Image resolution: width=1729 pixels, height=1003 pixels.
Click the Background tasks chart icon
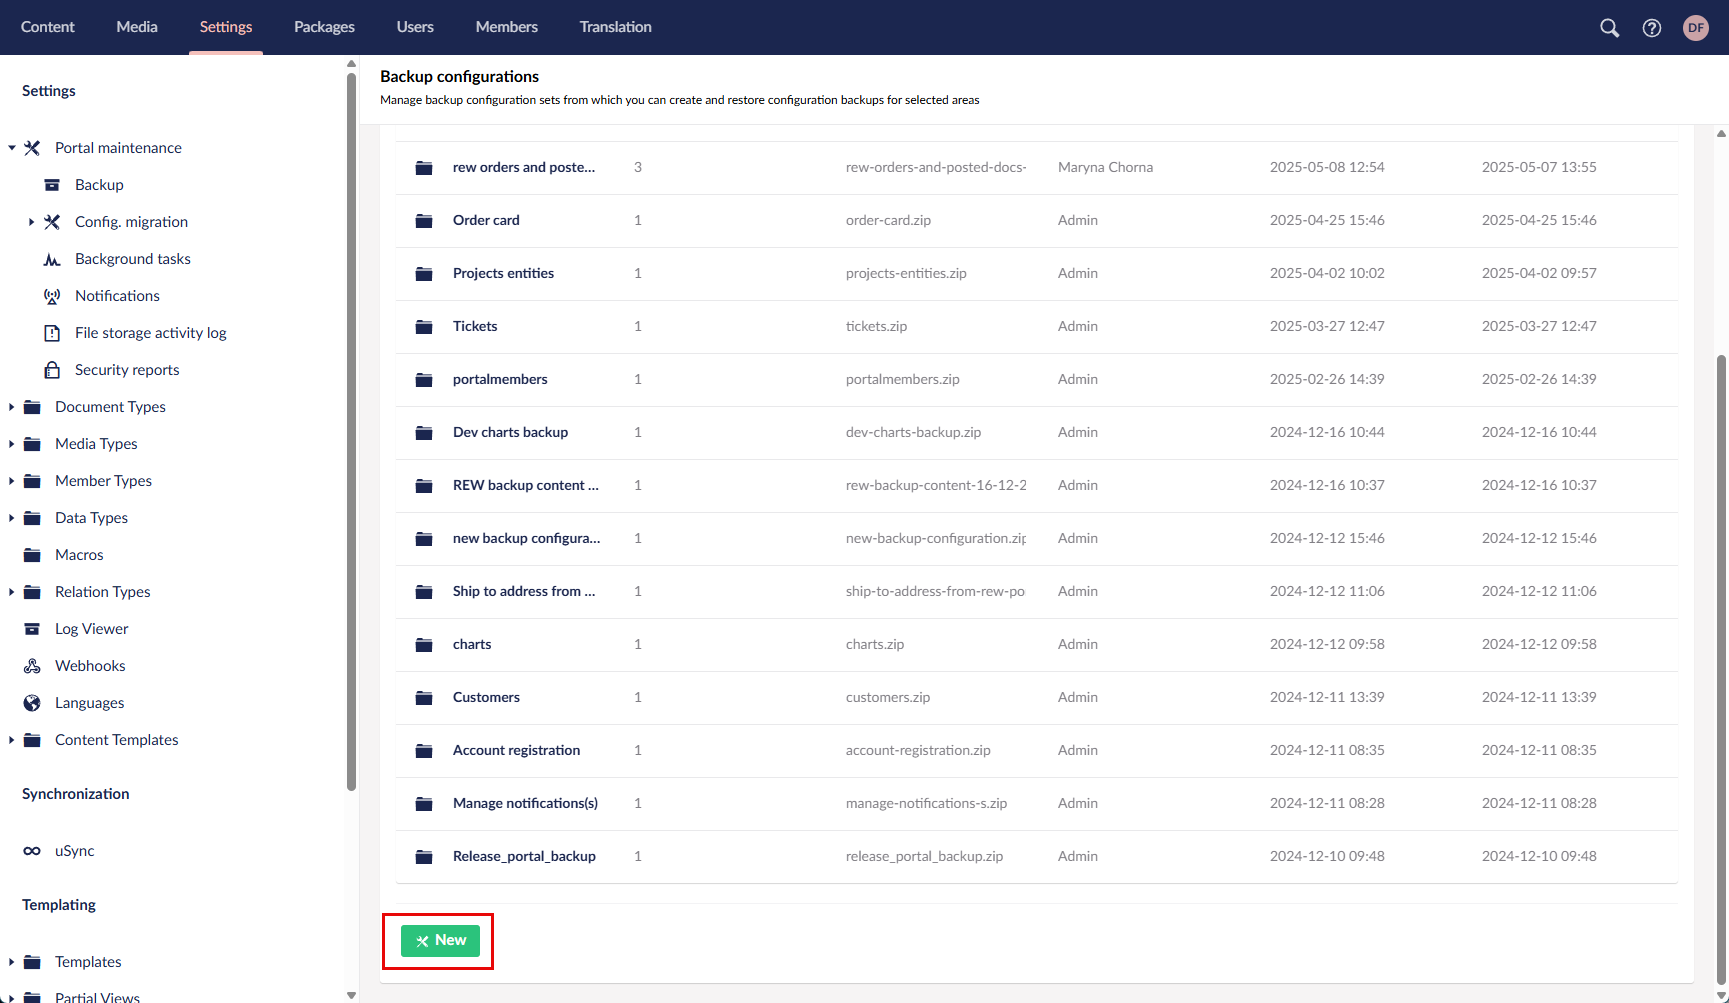point(52,259)
